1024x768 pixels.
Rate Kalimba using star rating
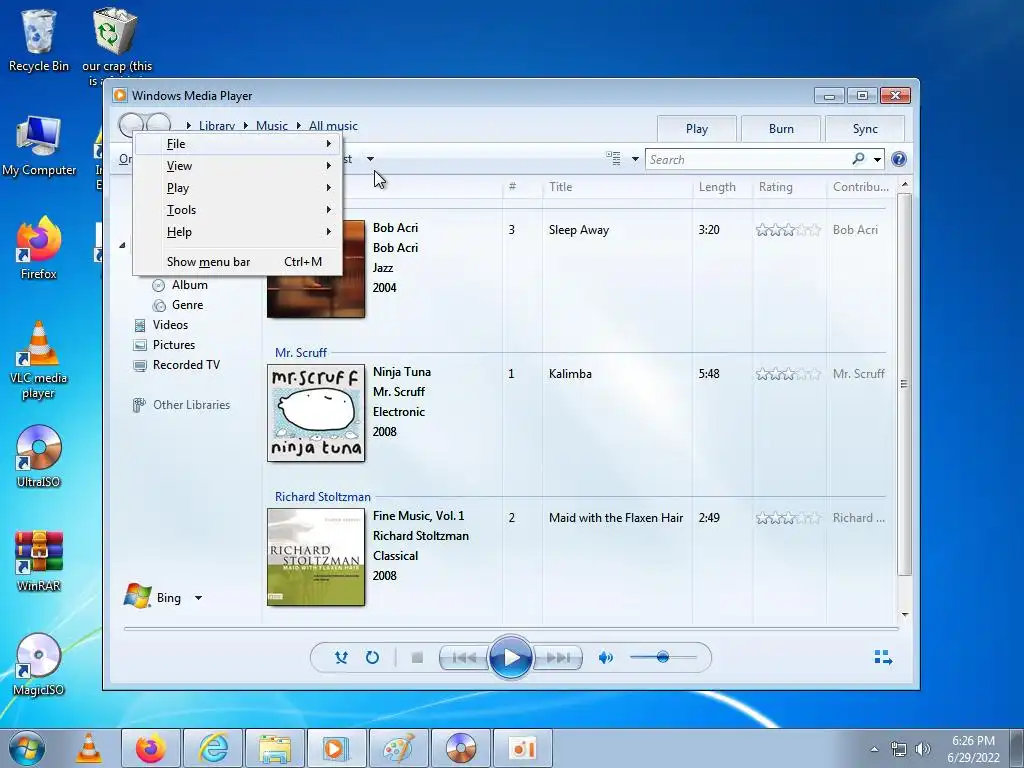coord(788,374)
